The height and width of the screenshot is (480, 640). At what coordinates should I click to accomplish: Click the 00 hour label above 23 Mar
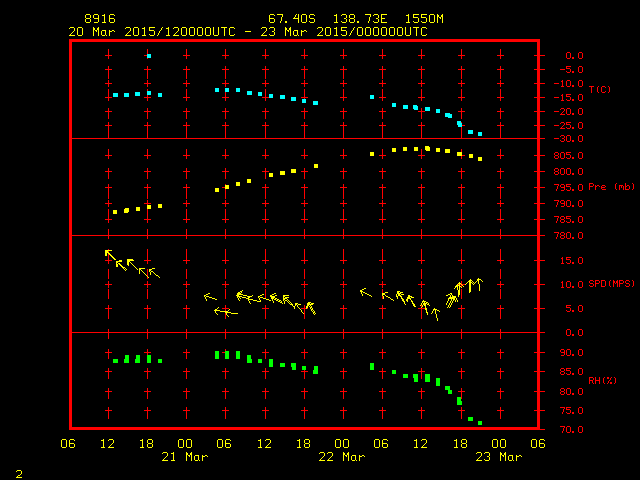[x=499, y=444]
